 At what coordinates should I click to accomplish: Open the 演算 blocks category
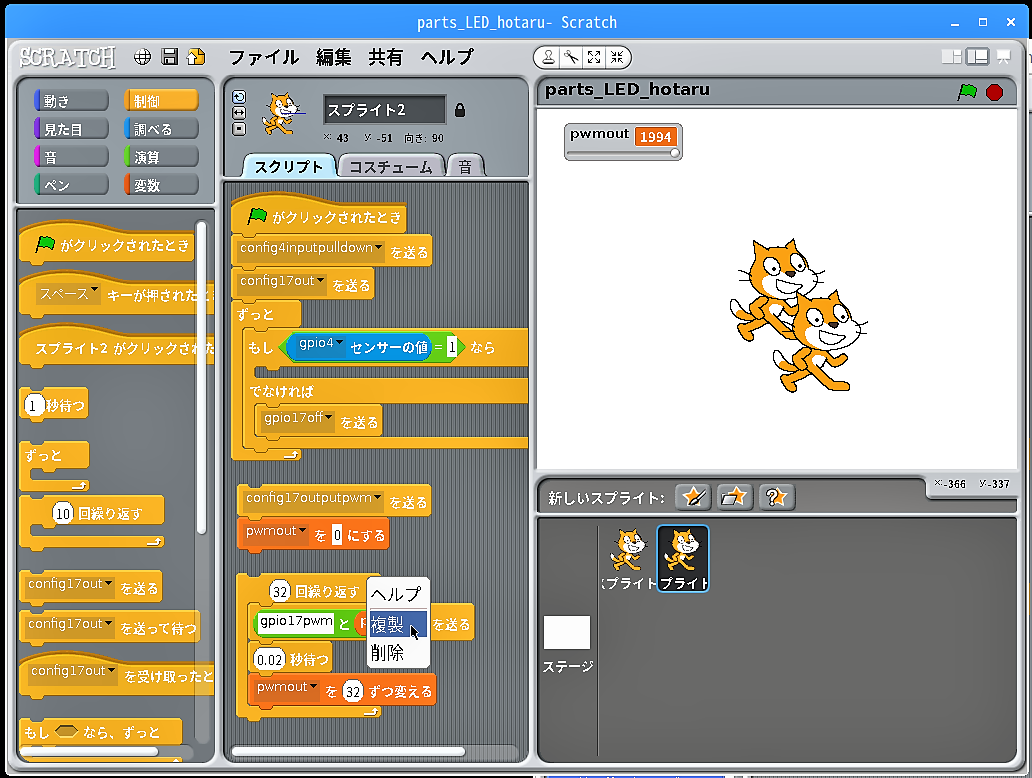[x=161, y=157]
